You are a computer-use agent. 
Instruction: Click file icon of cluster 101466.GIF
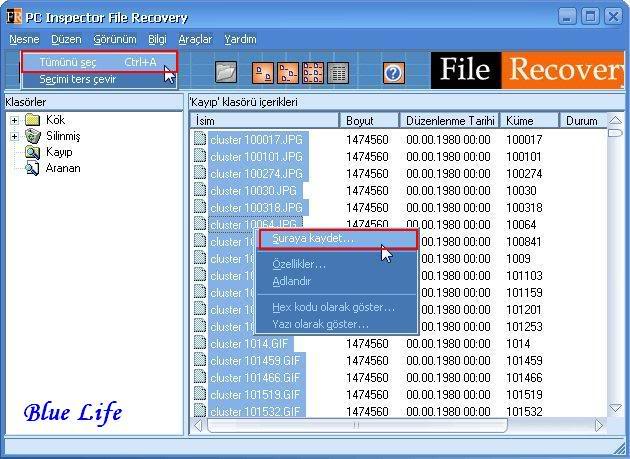200,377
